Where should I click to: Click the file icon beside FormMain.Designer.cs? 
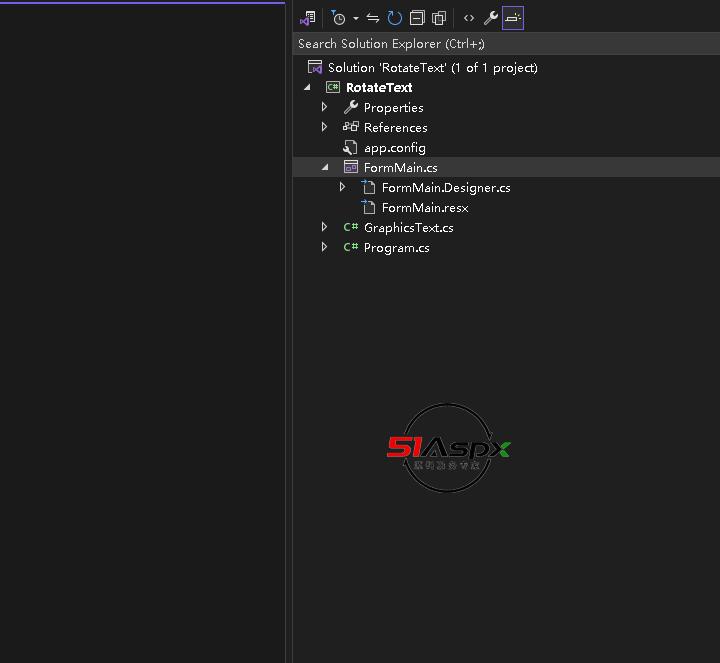(368, 187)
